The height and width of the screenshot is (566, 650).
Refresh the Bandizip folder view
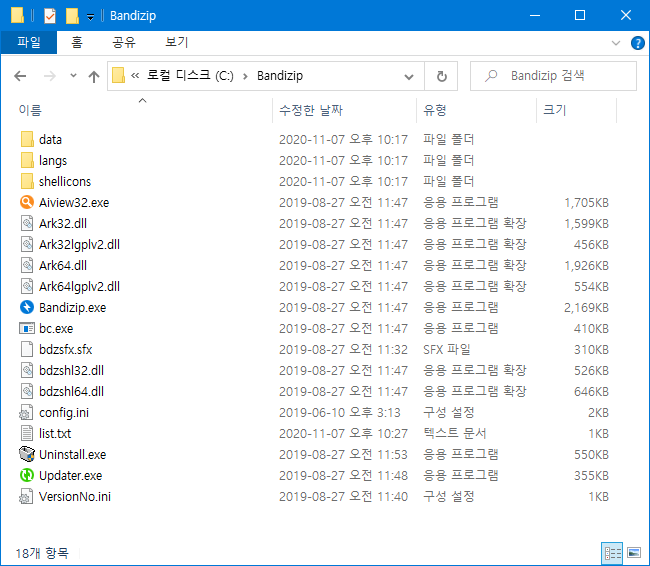click(x=441, y=76)
